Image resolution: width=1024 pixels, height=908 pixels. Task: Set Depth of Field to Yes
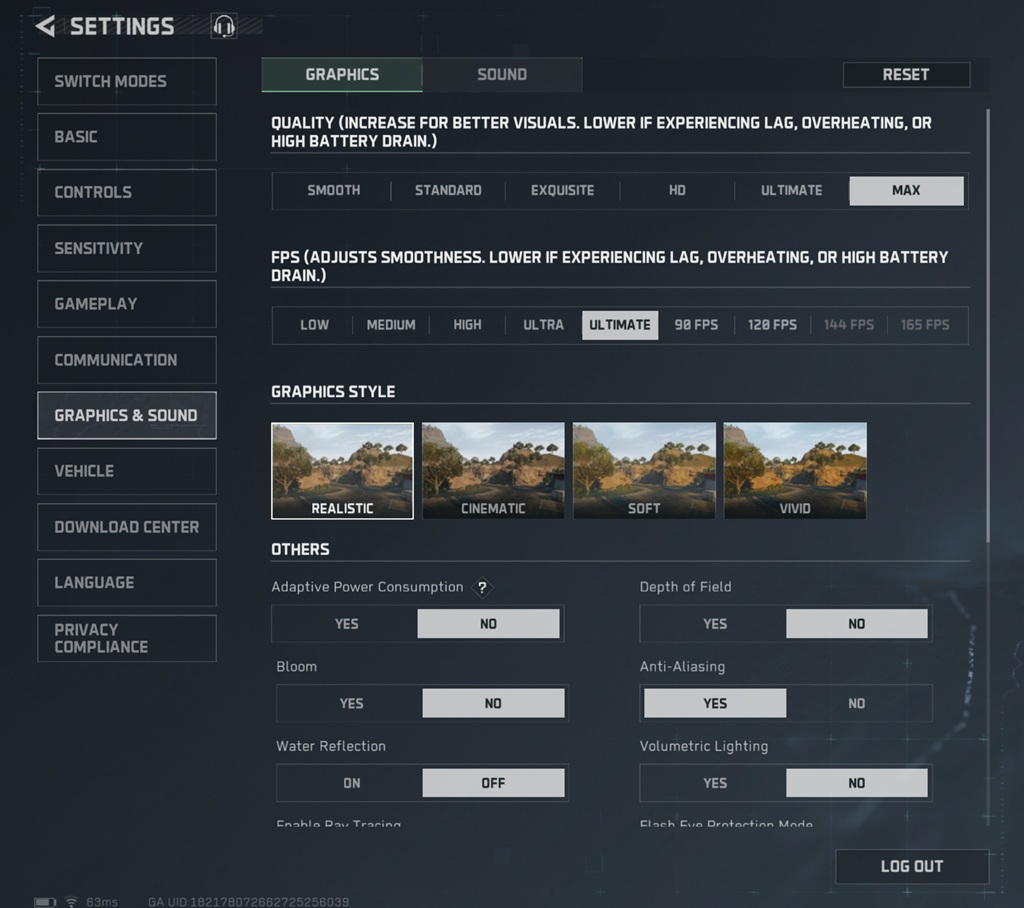[x=714, y=624]
